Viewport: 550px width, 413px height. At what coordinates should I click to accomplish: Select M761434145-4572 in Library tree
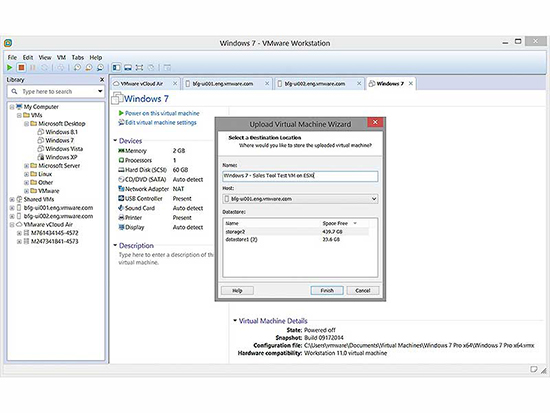[x=54, y=233]
